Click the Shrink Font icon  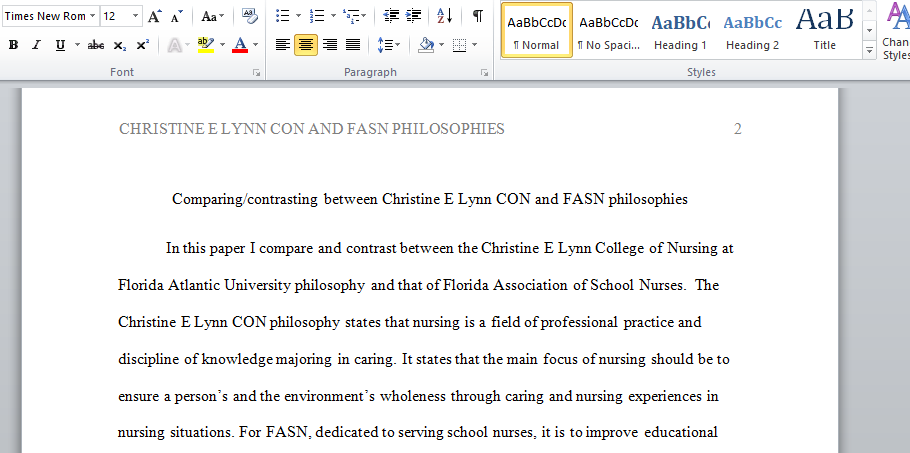[x=177, y=16]
